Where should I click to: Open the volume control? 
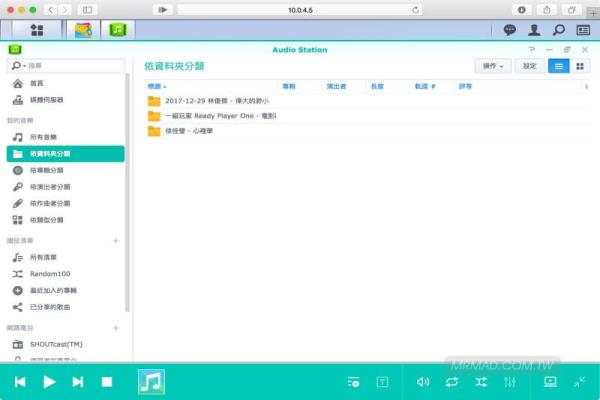pos(423,382)
